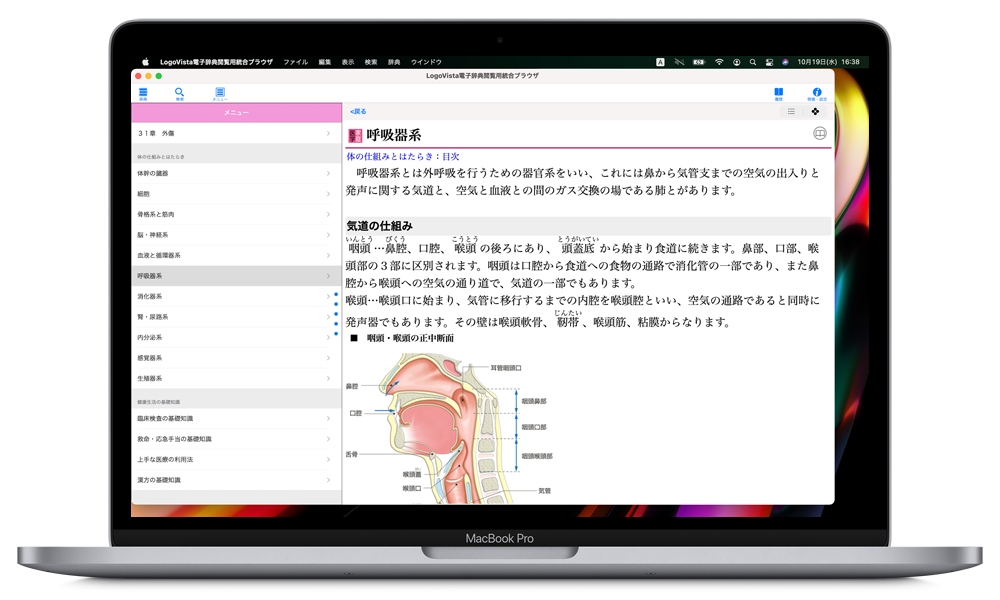Open the ファイル menu
Viewport: 1000px width, 600px height.
coord(295,62)
